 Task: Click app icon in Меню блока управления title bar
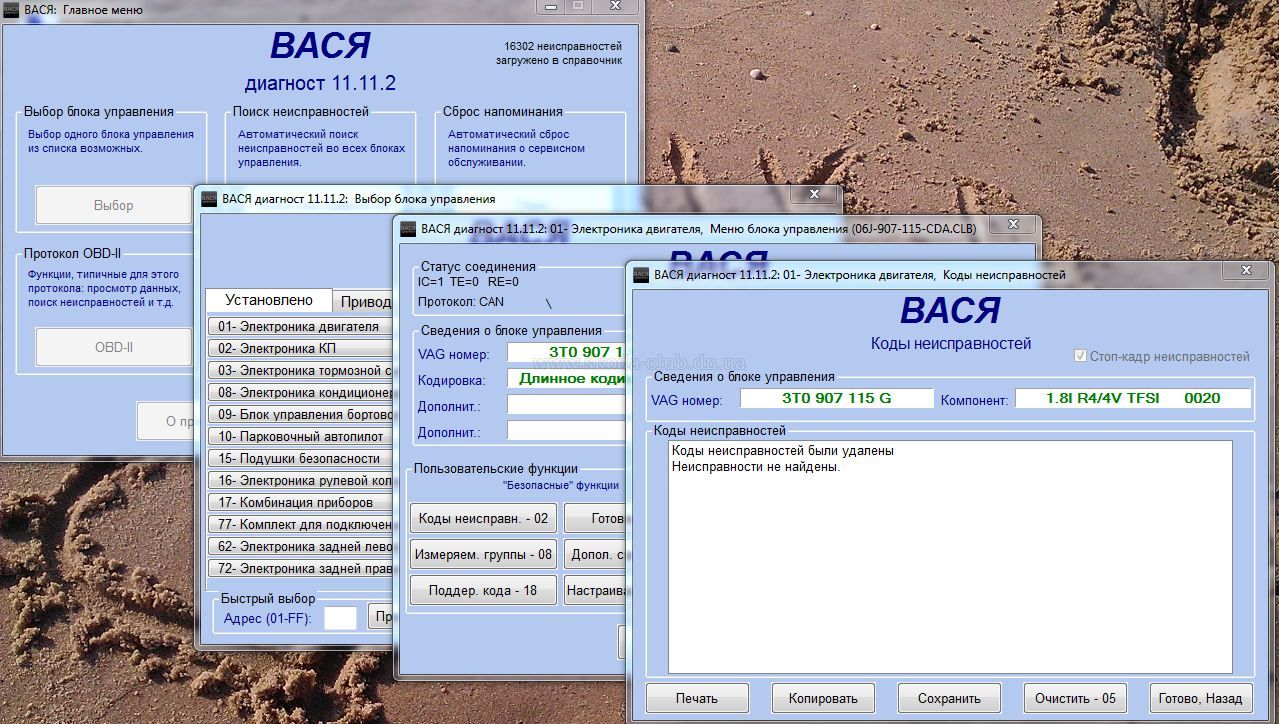(408, 229)
